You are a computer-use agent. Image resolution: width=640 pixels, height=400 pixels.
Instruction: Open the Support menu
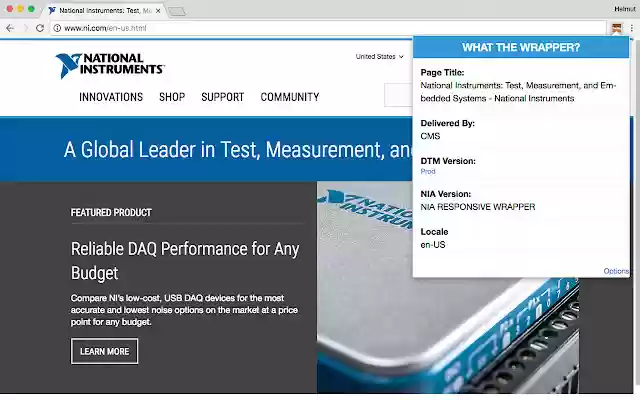[x=222, y=97]
